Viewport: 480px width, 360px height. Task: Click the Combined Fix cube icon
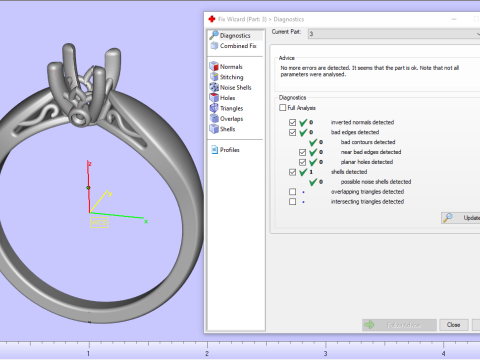click(214, 46)
